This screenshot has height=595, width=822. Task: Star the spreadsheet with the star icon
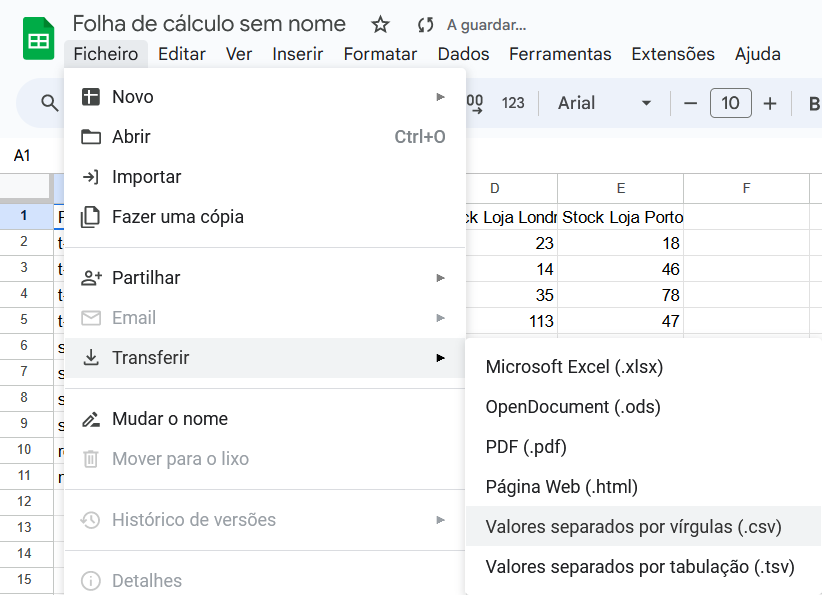(380, 25)
